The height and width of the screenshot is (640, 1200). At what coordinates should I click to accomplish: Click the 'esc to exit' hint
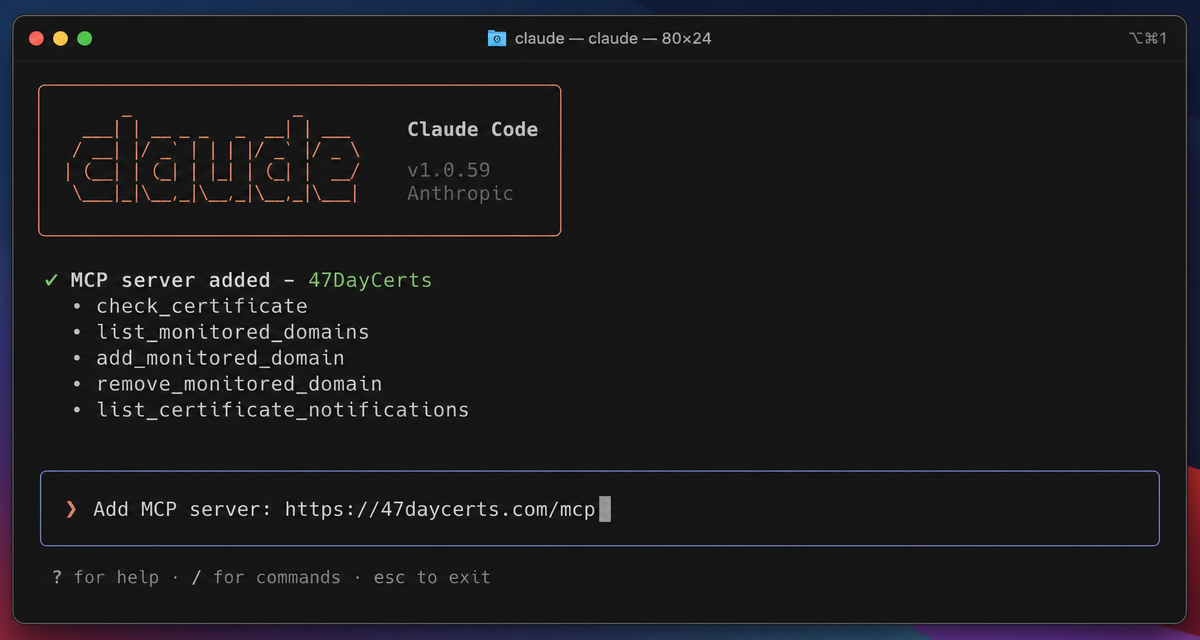pos(432,577)
